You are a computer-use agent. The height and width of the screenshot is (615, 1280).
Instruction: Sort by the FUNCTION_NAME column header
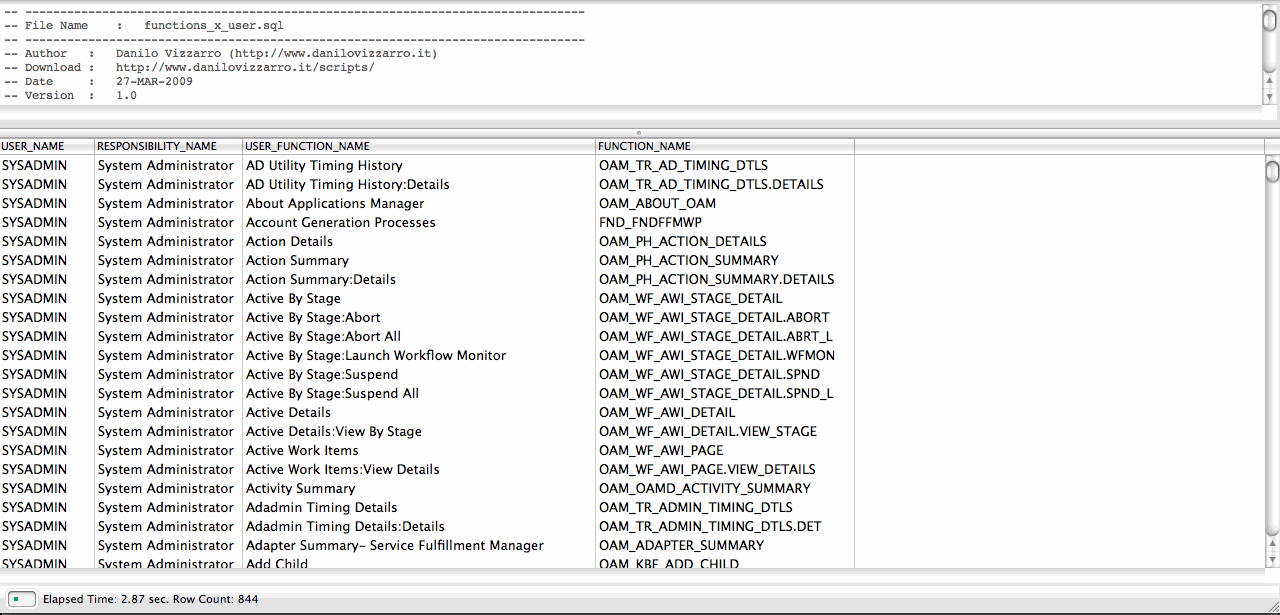tap(725, 146)
